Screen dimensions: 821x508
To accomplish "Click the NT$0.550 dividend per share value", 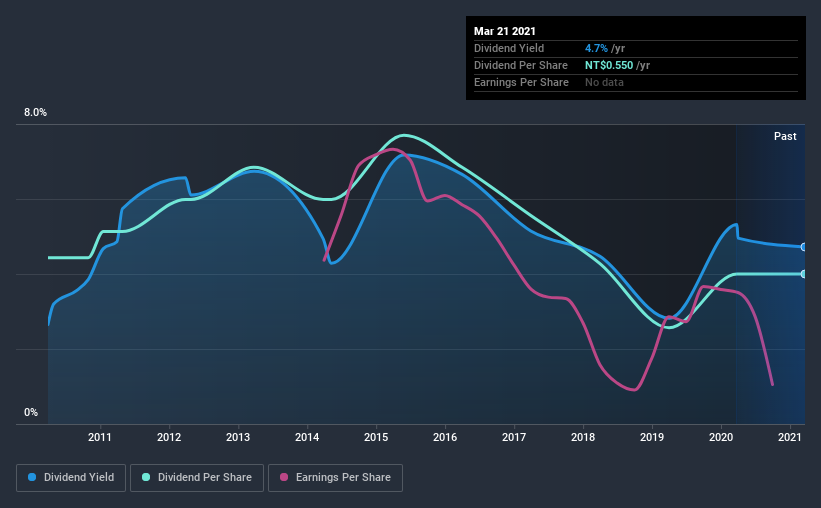I will click(x=609, y=65).
